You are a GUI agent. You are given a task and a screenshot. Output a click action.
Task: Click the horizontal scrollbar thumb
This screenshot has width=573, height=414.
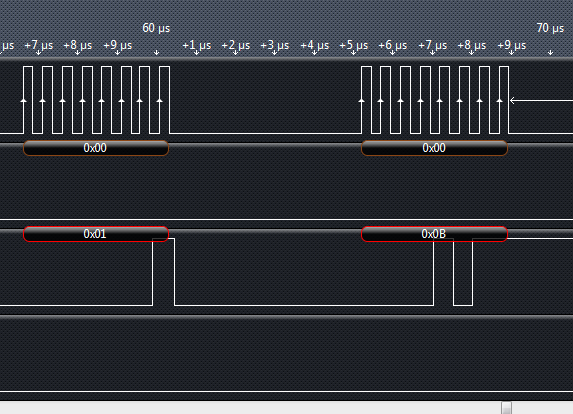(x=506, y=408)
